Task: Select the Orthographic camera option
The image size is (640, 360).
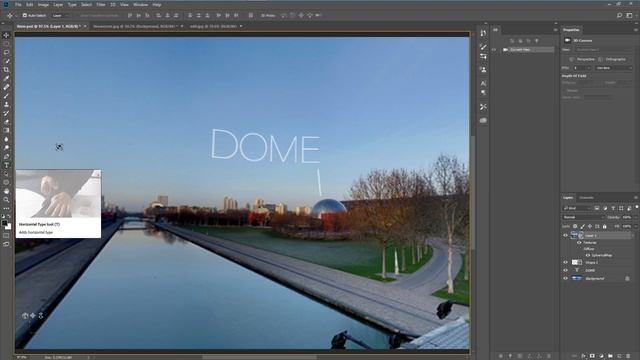Action: [612, 59]
